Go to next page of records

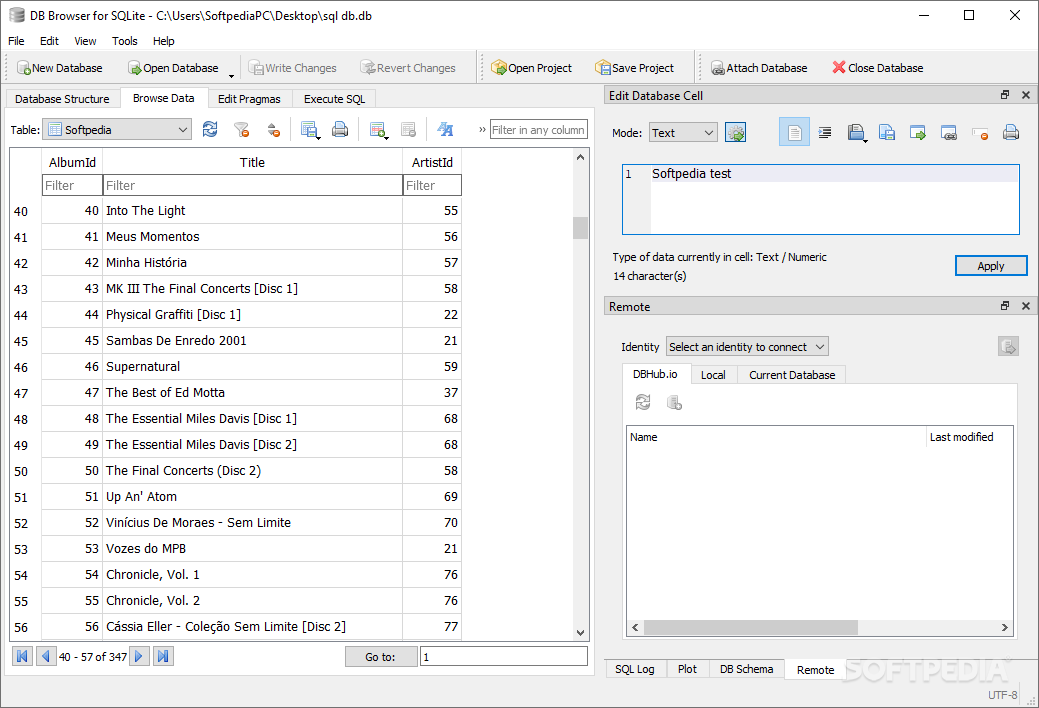coord(138,656)
